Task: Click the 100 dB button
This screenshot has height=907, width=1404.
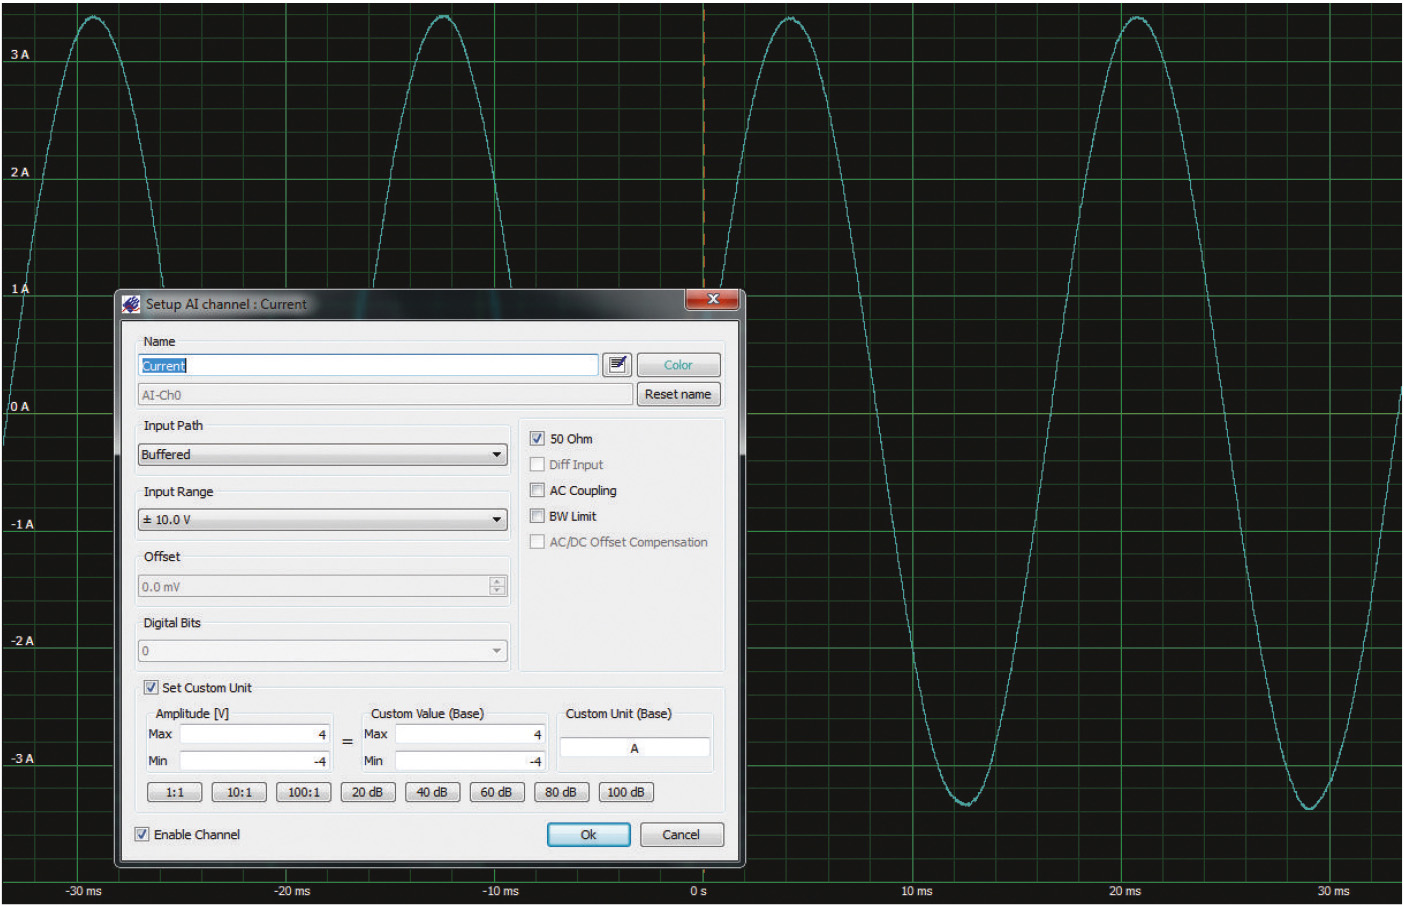Action: (x=626, y=792)
